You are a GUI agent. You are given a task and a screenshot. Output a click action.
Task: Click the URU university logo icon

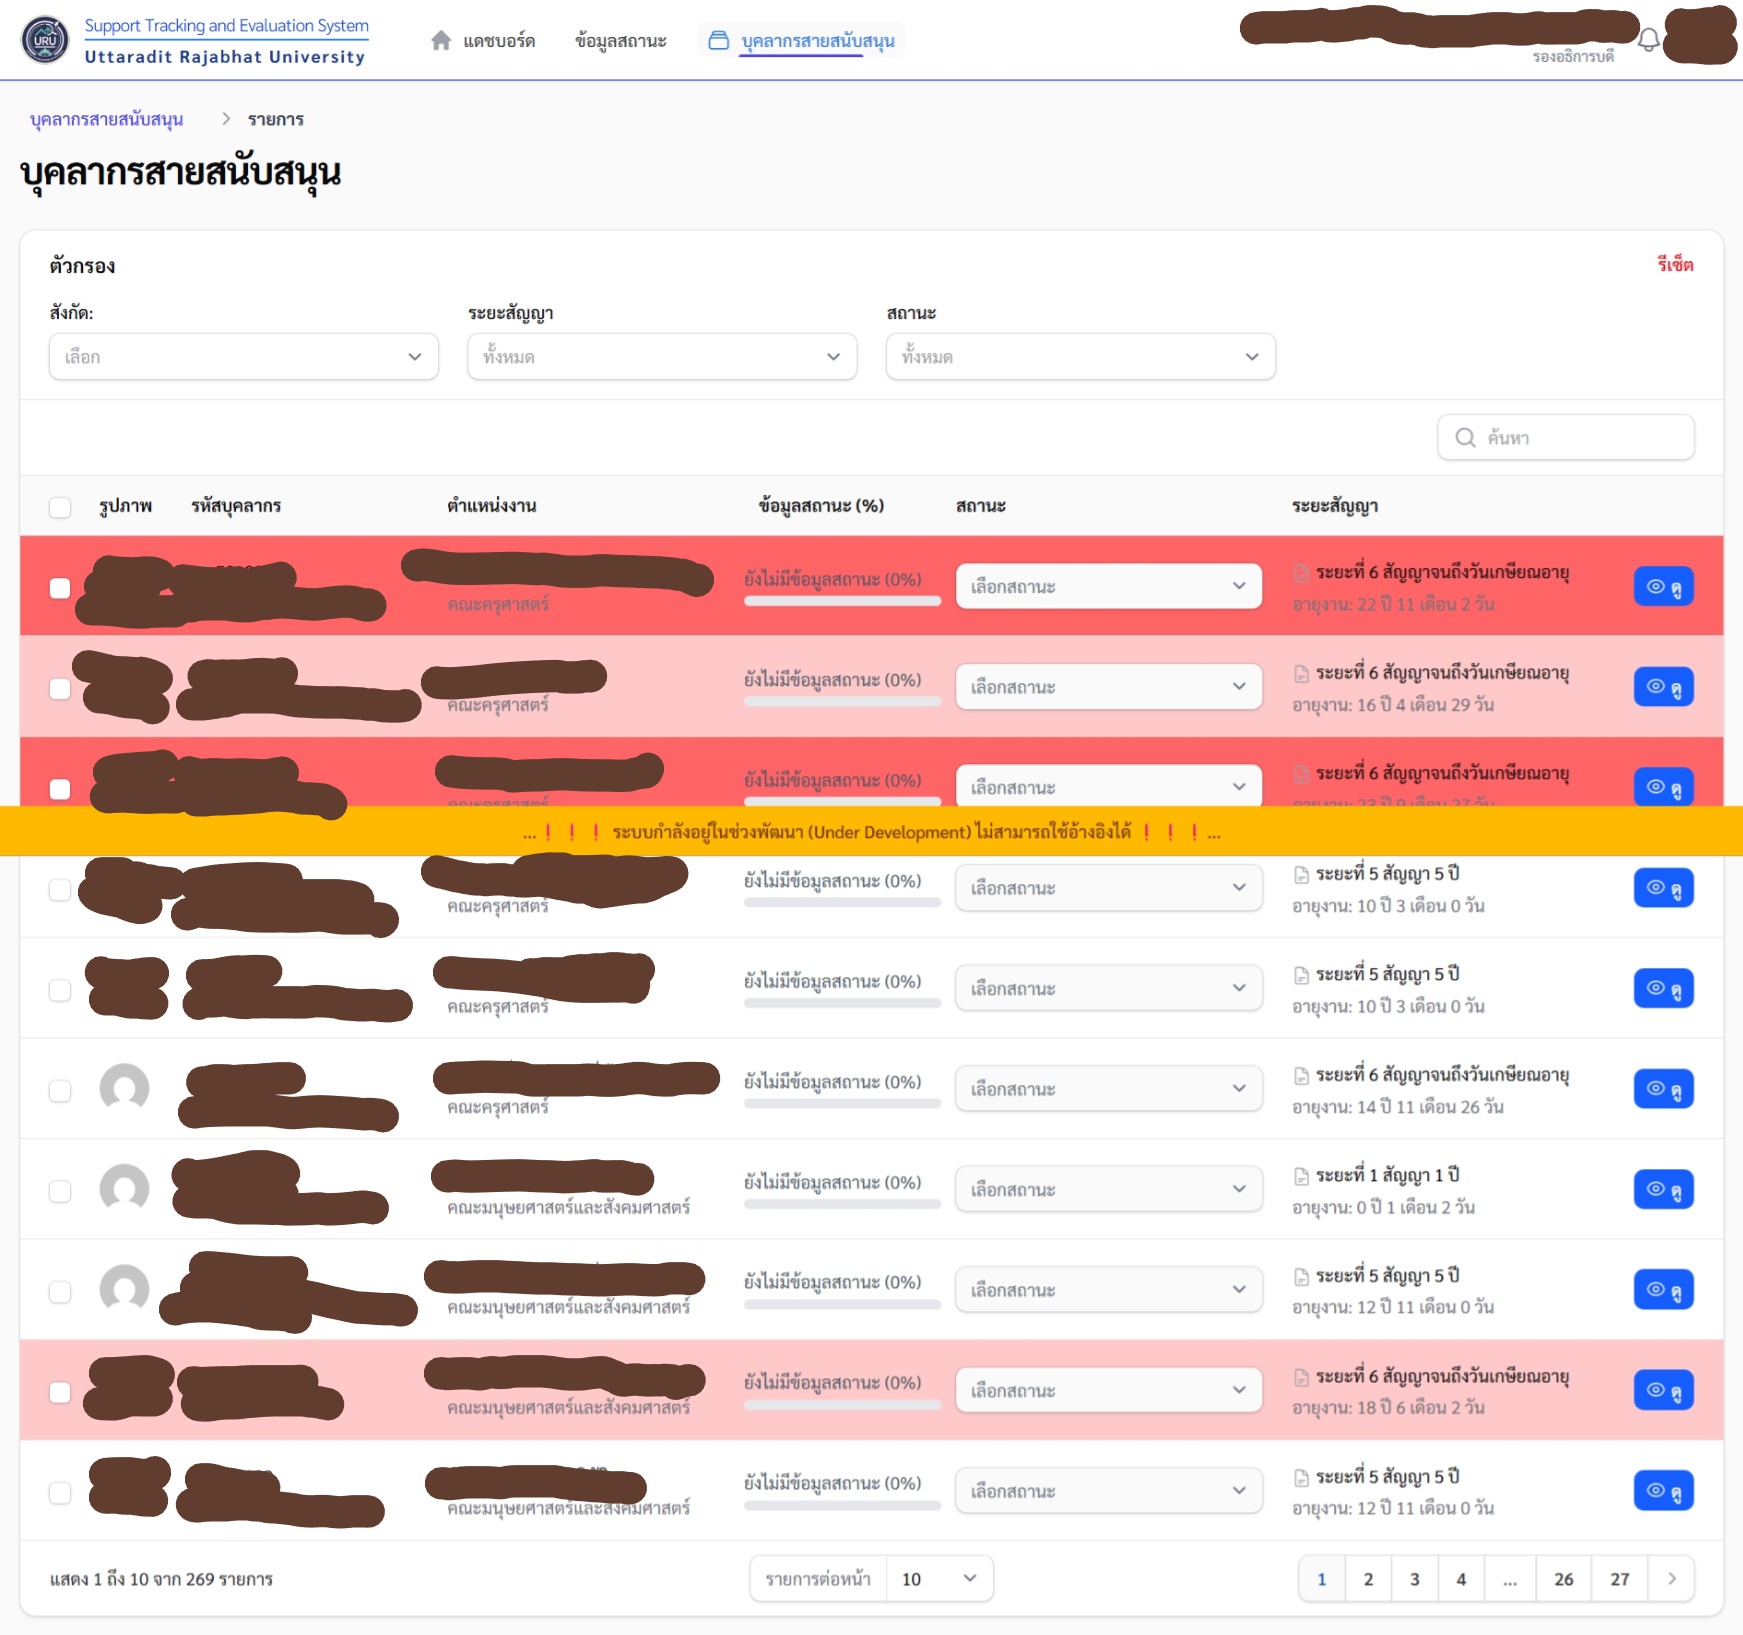coord(45,41)
